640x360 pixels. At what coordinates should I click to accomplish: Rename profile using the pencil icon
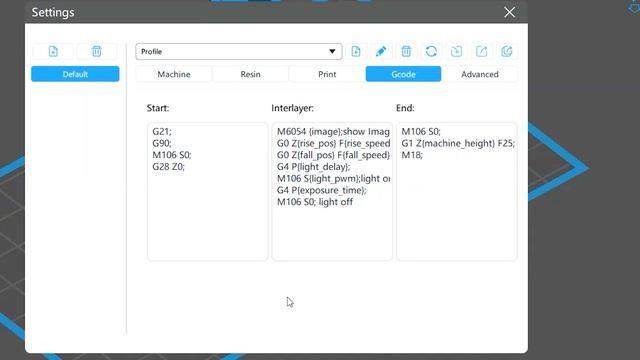pos(381,51)
